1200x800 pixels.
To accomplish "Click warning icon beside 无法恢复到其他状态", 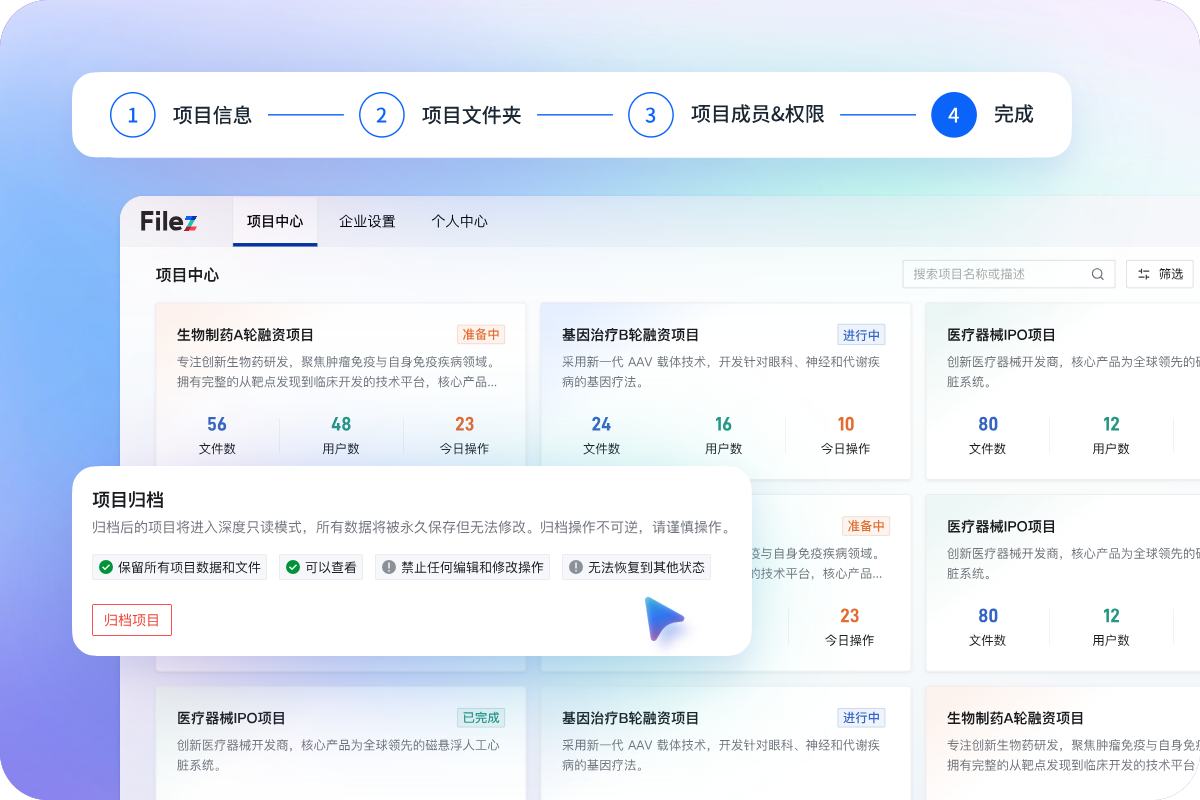I will point(575,567).
